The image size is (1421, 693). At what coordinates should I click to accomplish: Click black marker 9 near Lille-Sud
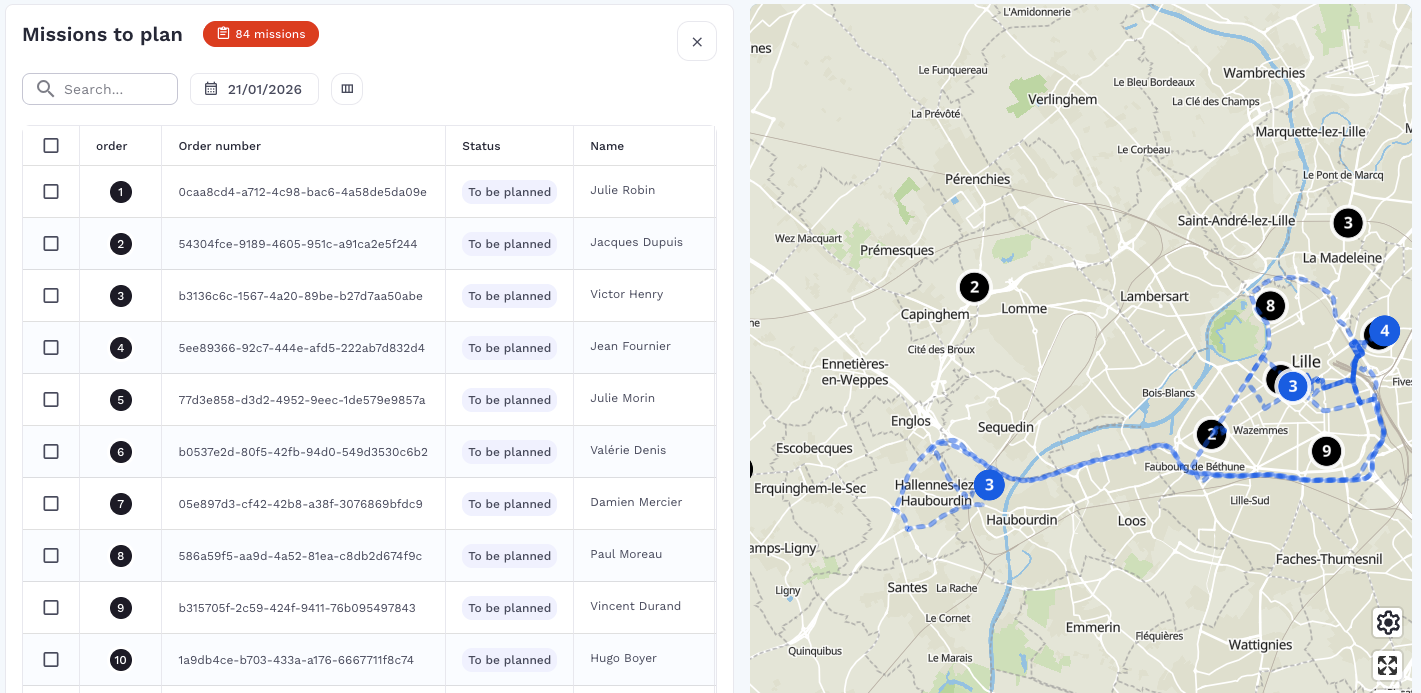1326,451
